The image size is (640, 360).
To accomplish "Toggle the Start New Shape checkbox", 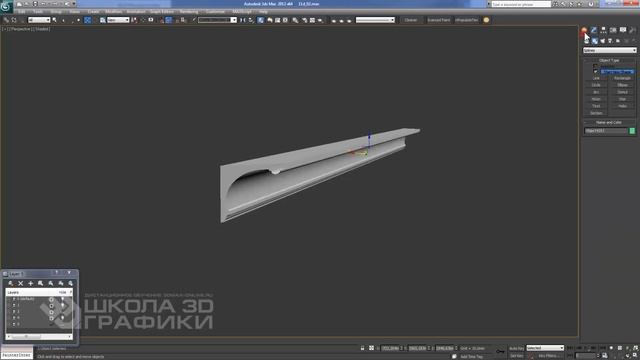I will click(x=595, y=71).
